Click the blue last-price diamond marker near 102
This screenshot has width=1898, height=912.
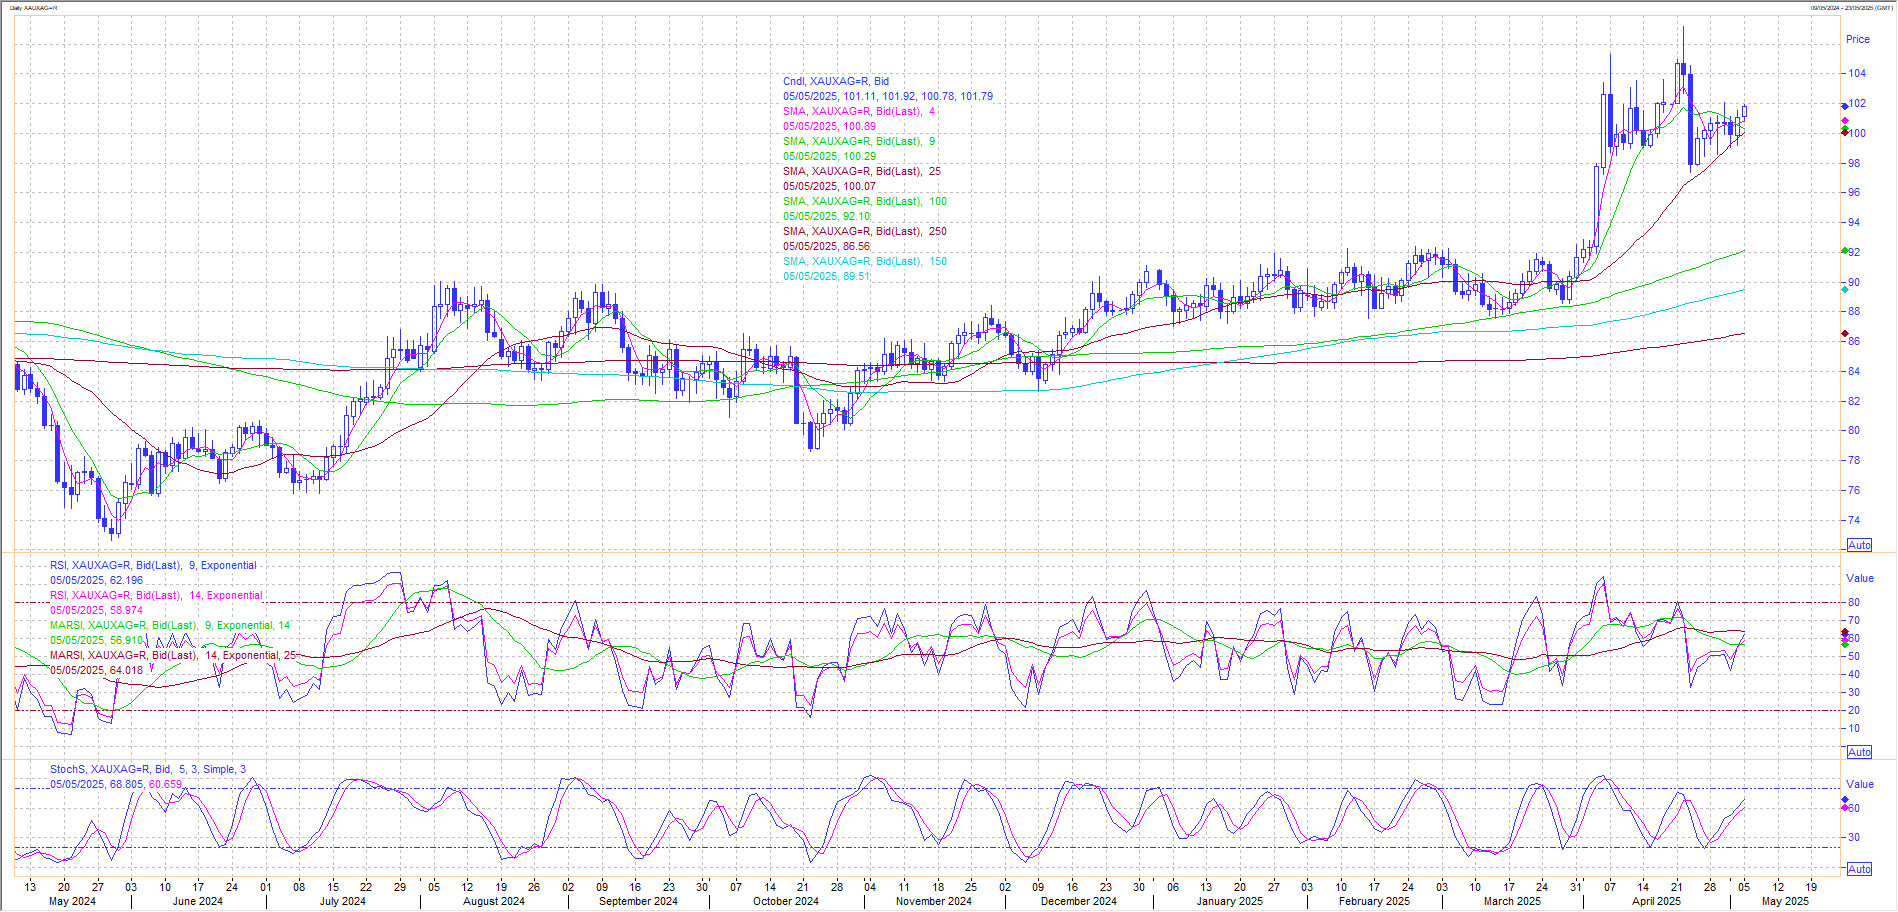coord(1845,106)
